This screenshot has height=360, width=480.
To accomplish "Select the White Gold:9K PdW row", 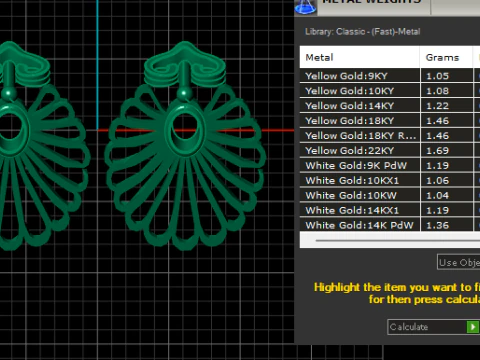I will point(390,166).
